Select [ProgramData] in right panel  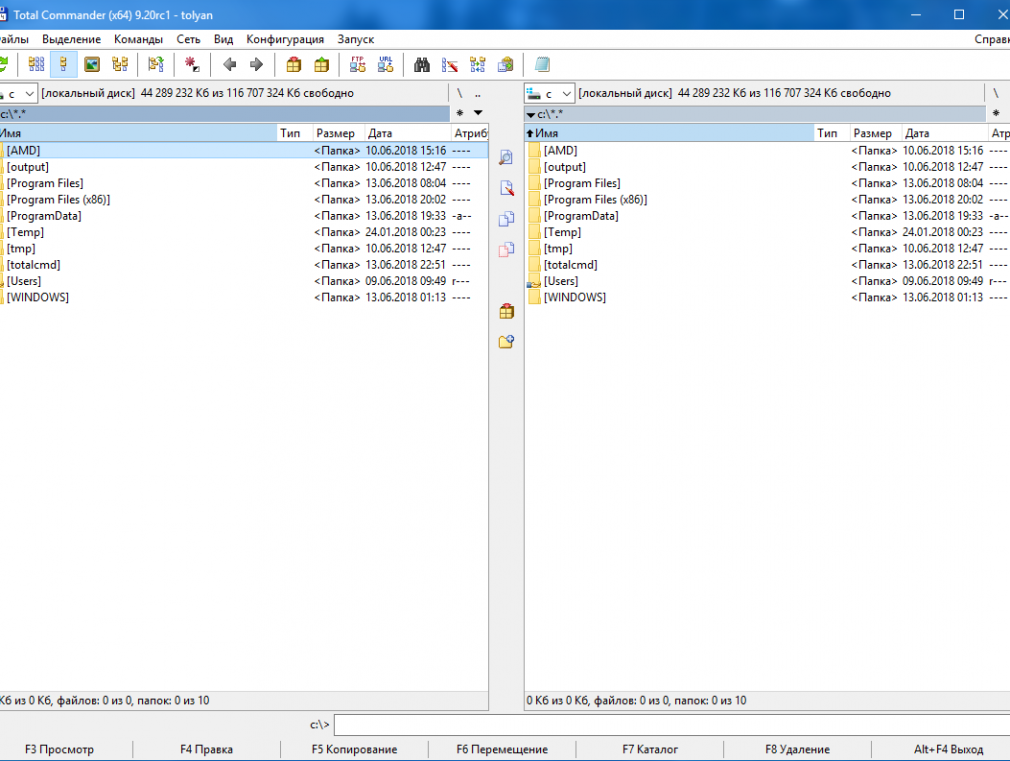(767, 216)
